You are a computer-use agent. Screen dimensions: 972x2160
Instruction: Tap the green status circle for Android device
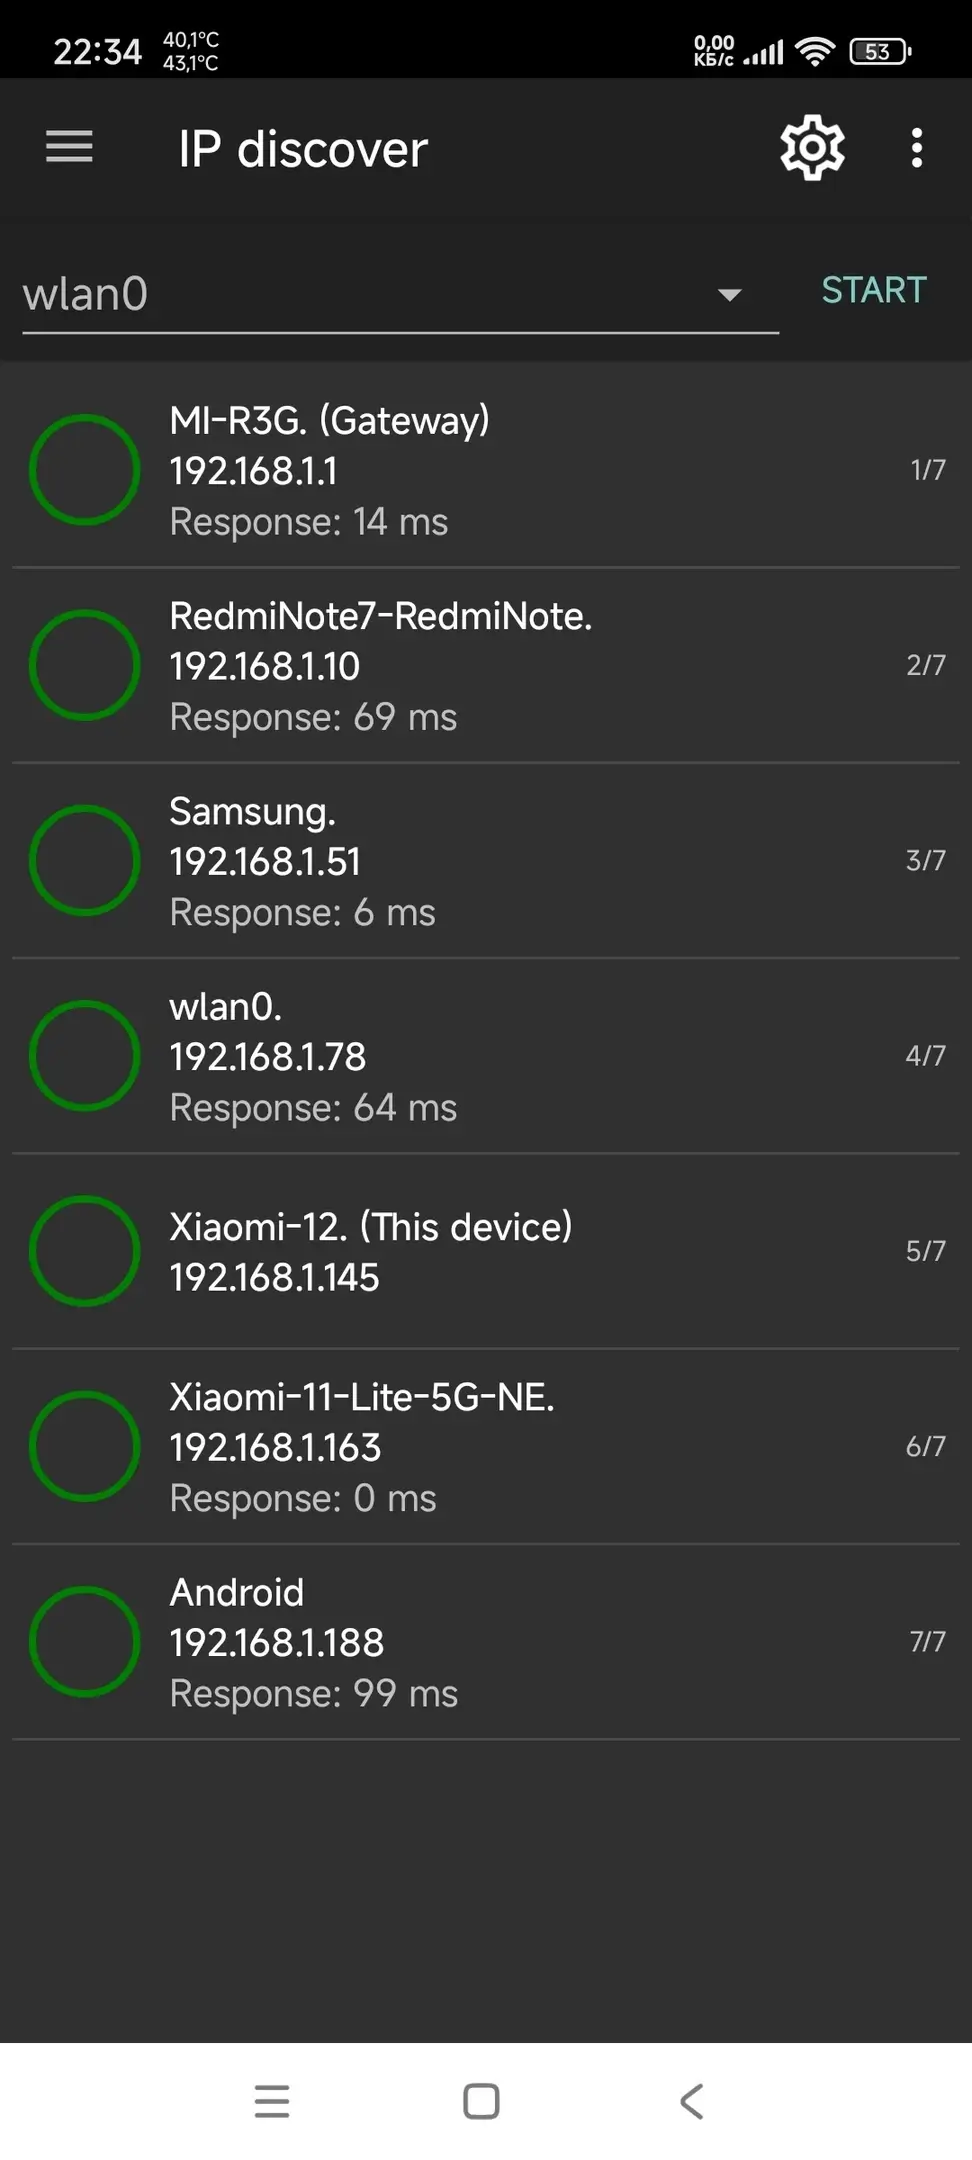[x=85, y=1641]
